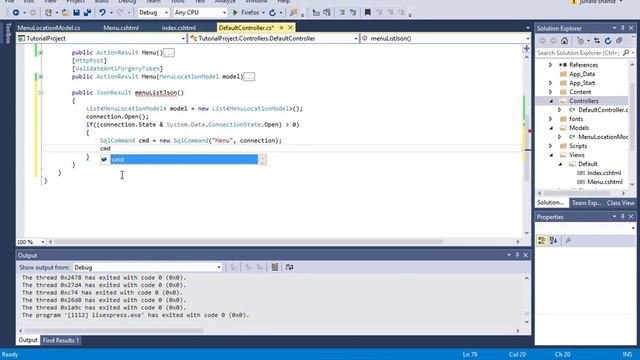Undo the last edit
The height and width of the screenshot is (360, 640).
point(102,13)
